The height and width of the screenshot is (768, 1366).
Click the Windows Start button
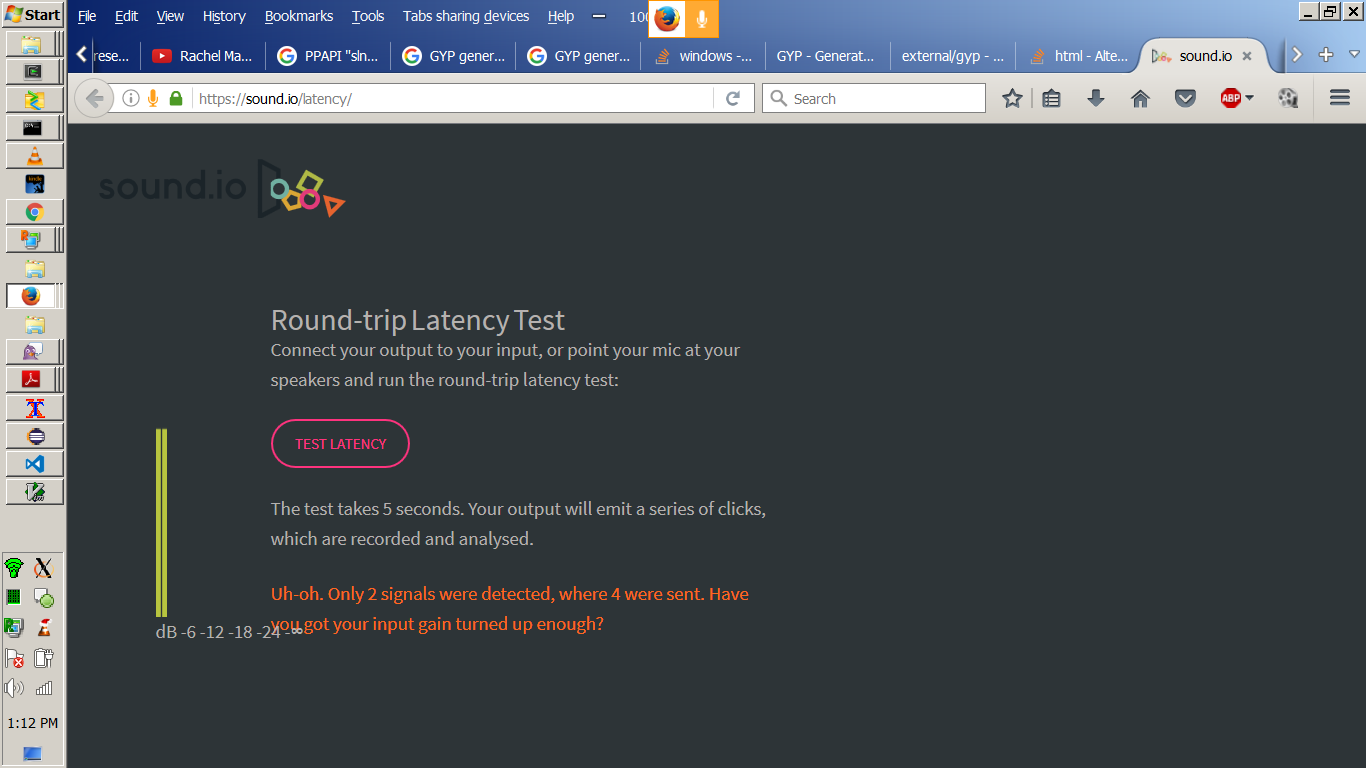33,15
